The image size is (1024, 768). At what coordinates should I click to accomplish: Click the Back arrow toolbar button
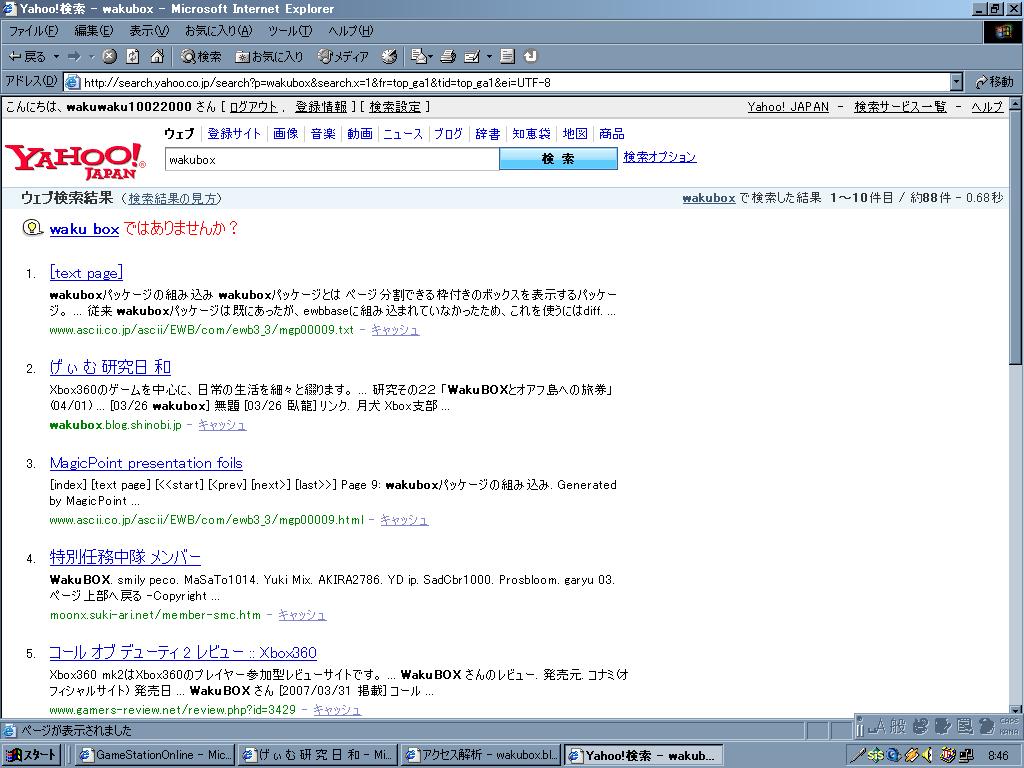pyautogui.click(x=27, y=57)
